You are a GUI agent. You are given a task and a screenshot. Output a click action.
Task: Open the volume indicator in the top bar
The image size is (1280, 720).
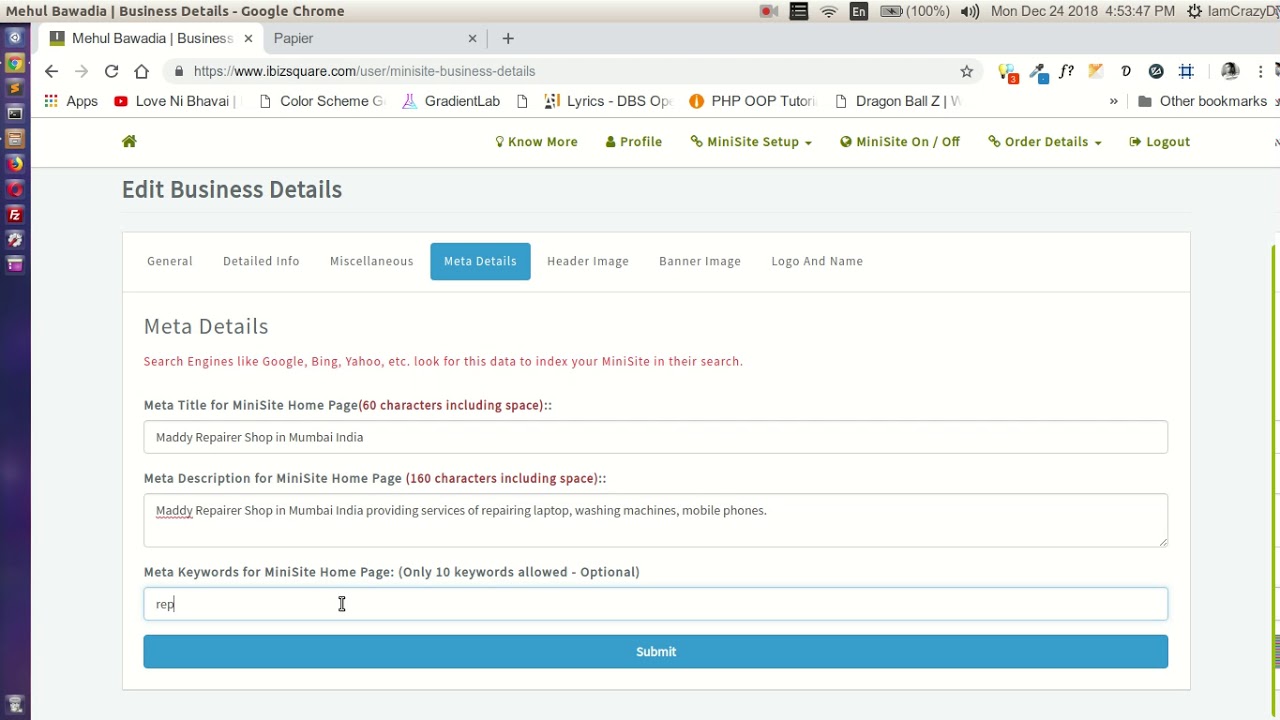coord(969,11)
